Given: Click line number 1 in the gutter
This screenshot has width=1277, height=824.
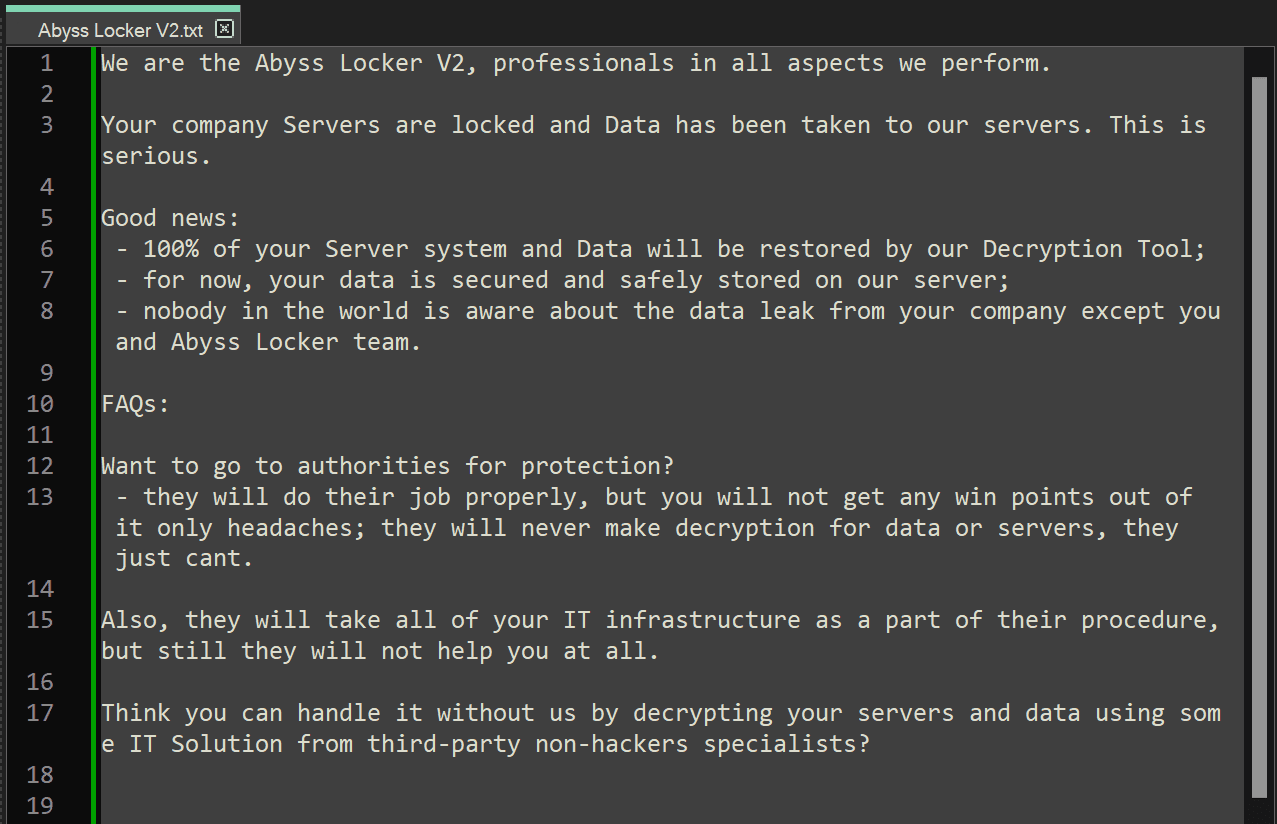Looking at the screenshot, I should tap(46, 63).
